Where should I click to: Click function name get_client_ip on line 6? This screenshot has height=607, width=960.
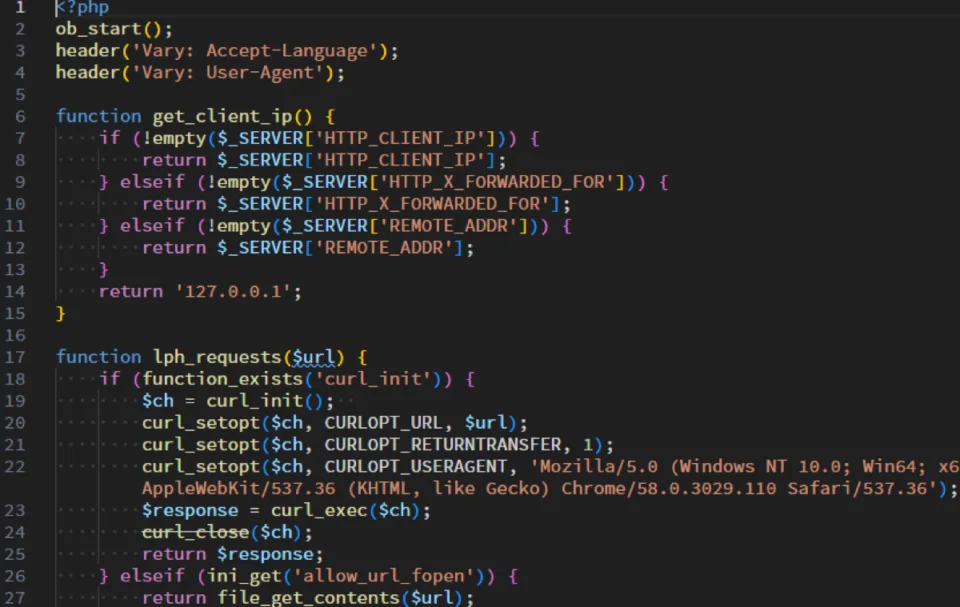(222, 116)
